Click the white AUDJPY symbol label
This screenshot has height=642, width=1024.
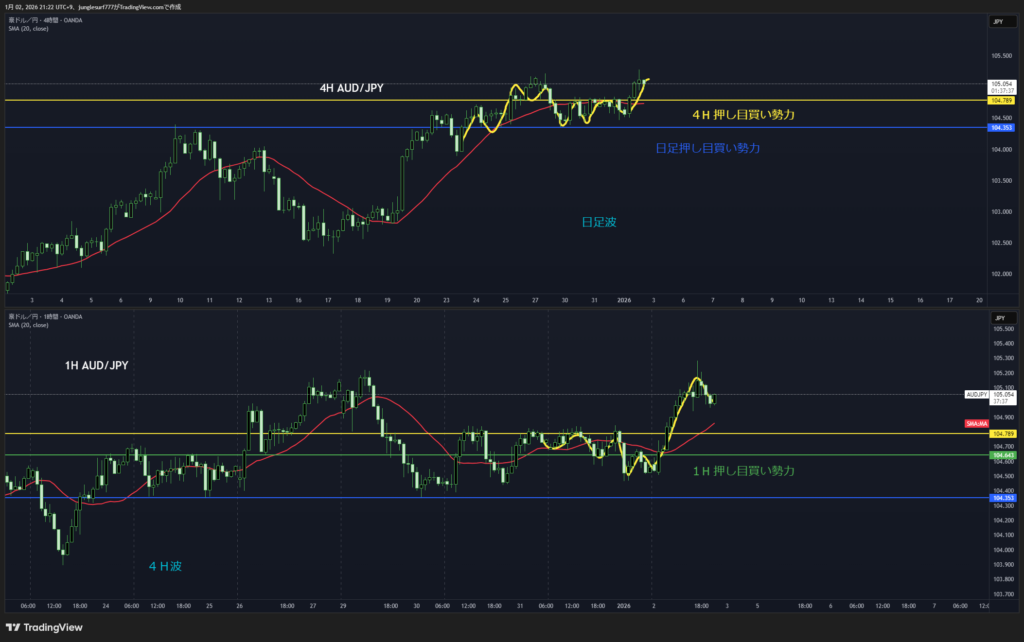click(976, 395)
